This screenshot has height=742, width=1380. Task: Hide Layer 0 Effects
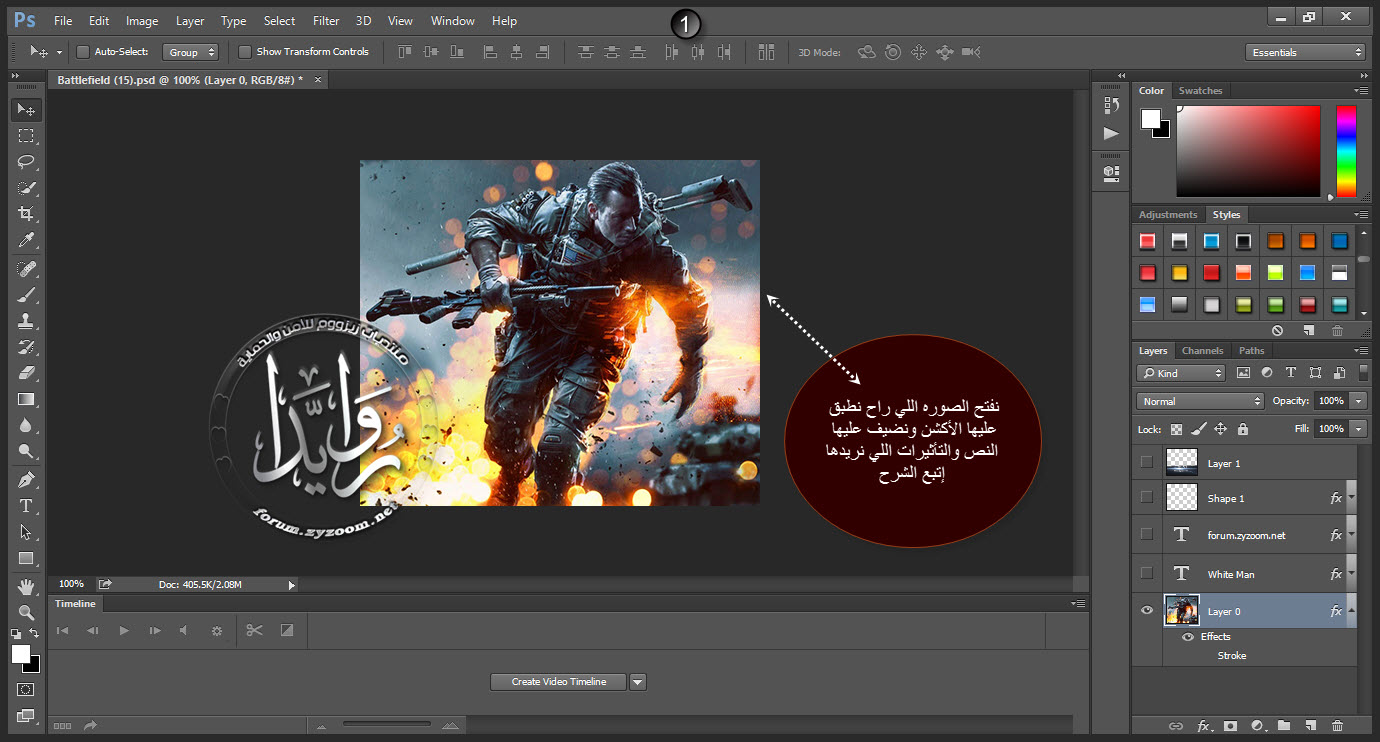(1188, 637)
